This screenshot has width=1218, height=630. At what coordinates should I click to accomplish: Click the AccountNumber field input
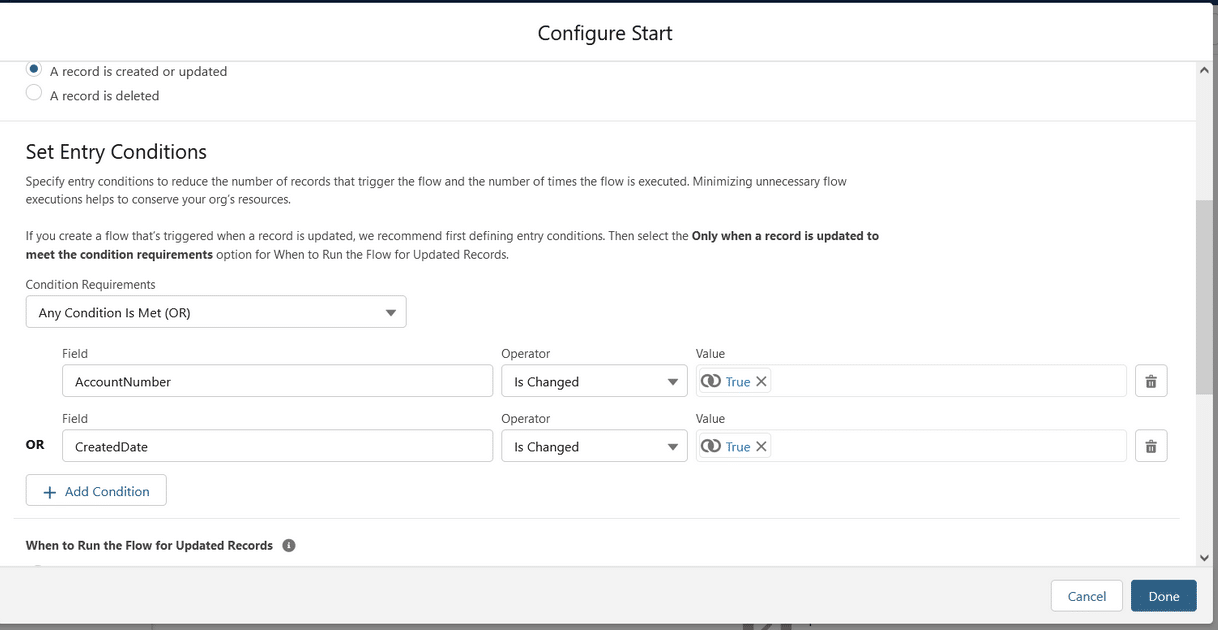coord(277,381)
